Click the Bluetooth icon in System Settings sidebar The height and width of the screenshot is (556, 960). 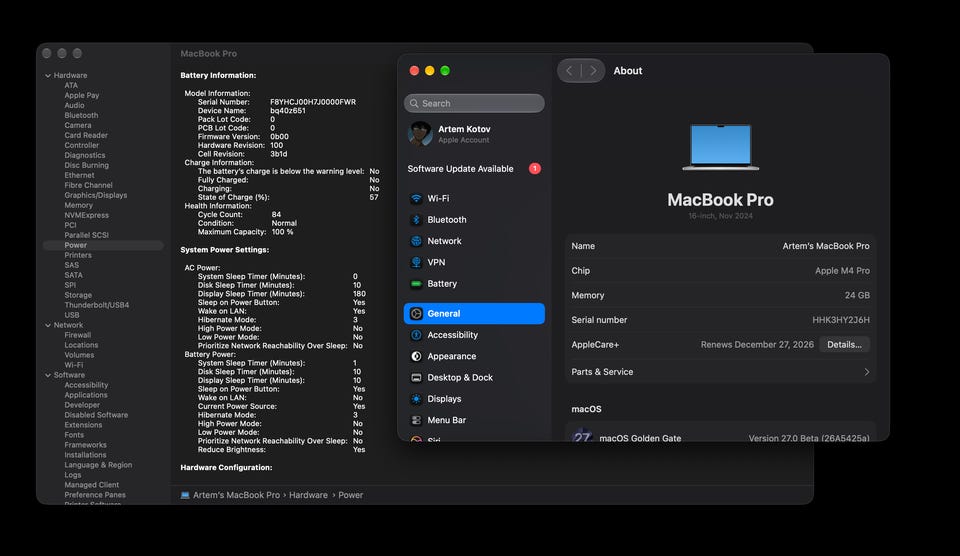point(416,220)
